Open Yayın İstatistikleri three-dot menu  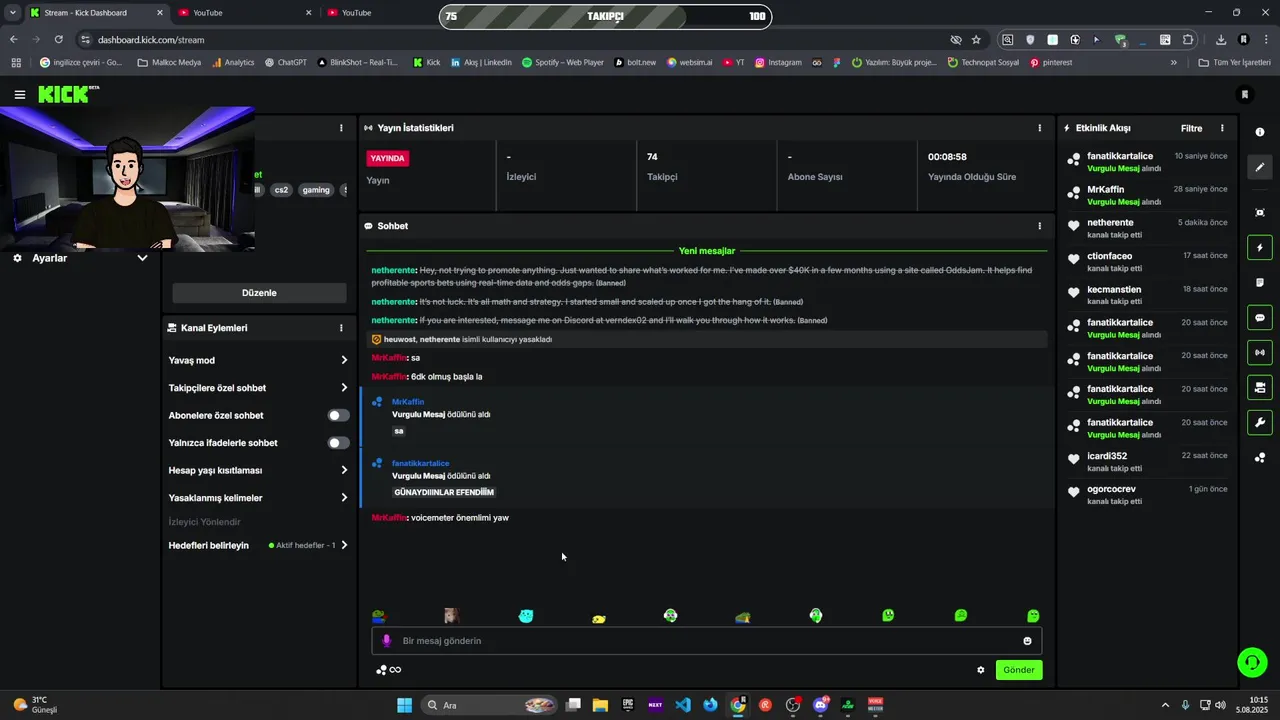pos(1039,128)
